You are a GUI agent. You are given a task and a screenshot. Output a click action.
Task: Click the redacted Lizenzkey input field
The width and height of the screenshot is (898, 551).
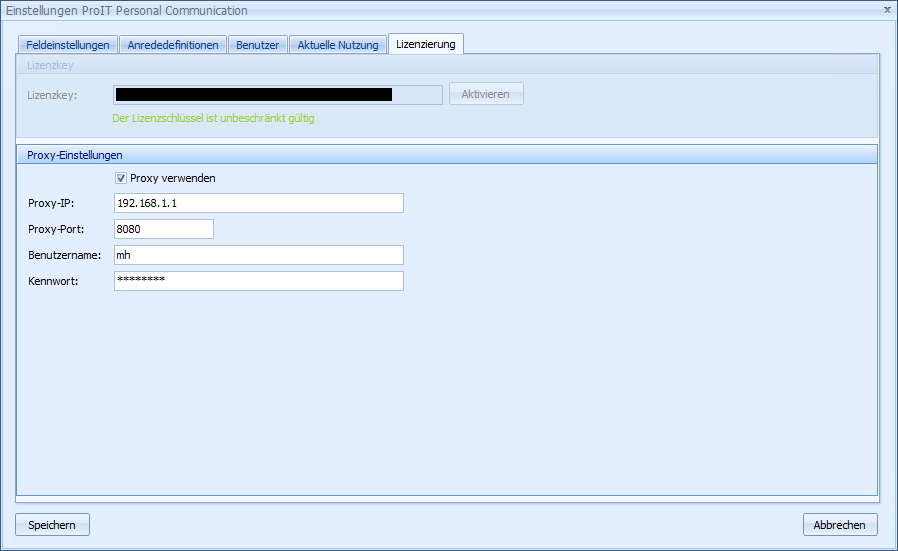click(x=277, y=95)
